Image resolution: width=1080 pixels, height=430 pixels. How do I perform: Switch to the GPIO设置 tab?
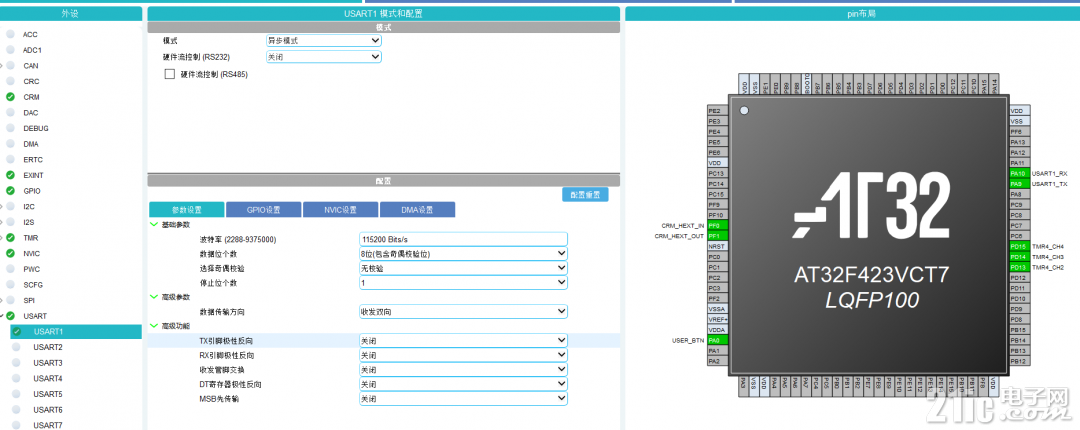264,209
